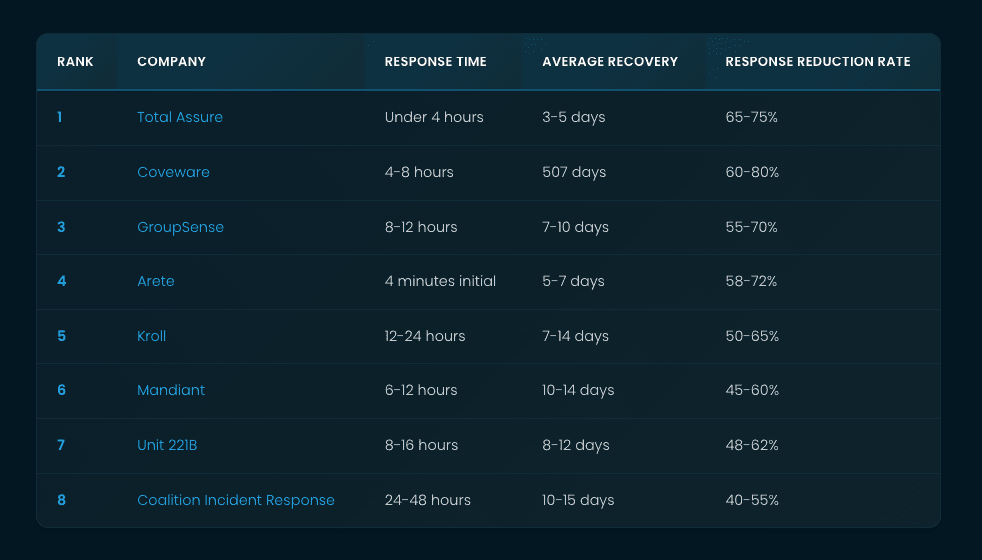Click rank number 1 in Total Assure row
This screenshot has width=982, height=560.
click(x=59, y=117)
